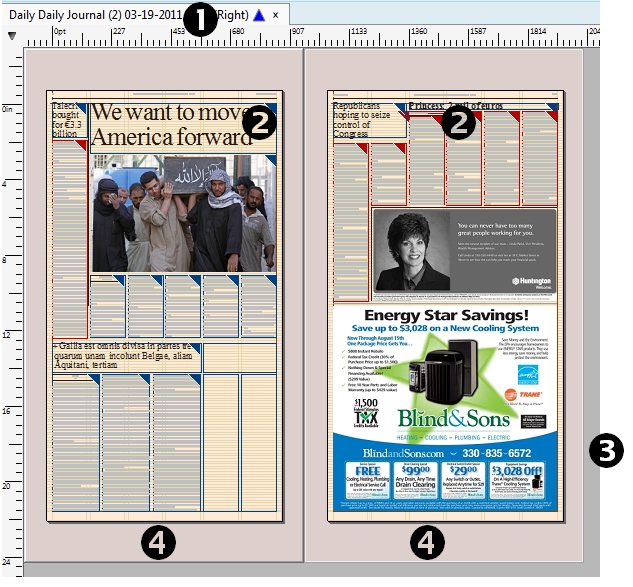Viewport: 633px width, 587px height.
Task: Select the 'bought for €3.3 billion' headline frame
Action: pos(69,120)
